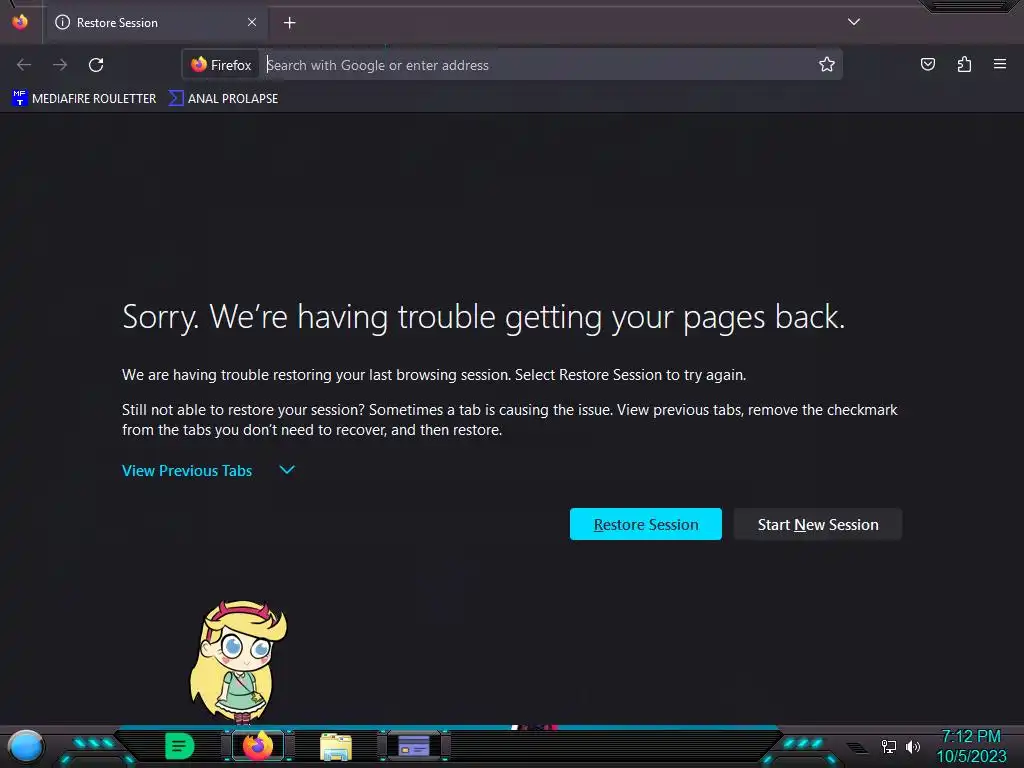This screenshot has height=768, width=1024.
Task: Bookmark this page with the star icon
Action: point(827,65)
